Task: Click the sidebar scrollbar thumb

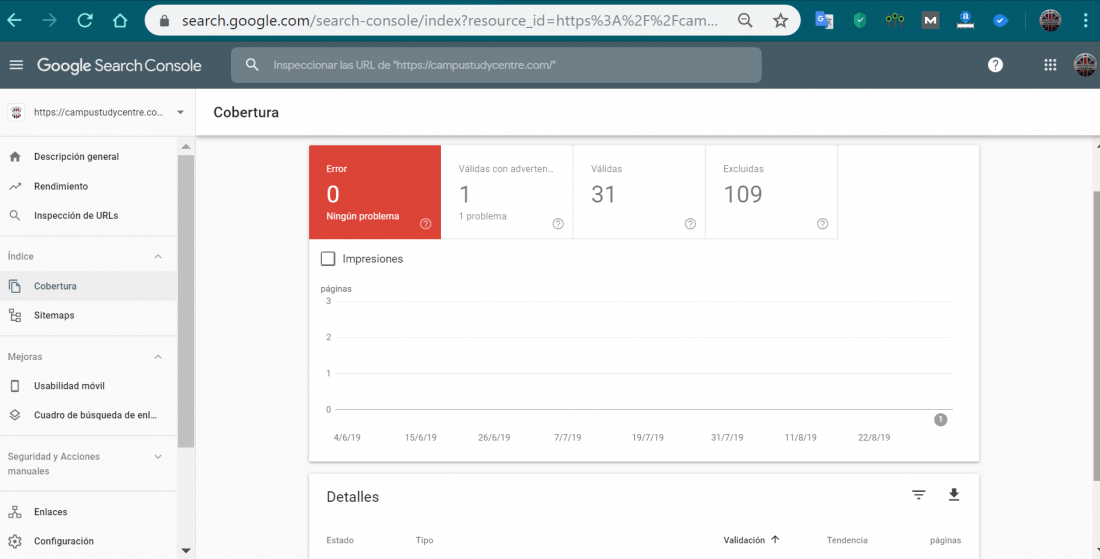Action: tap(186, 301)
